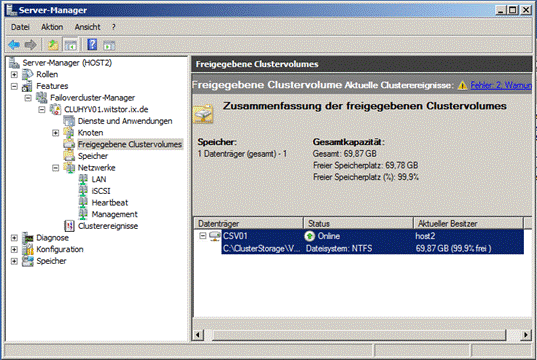Expand the Konfiguration node

click(14, 249)
